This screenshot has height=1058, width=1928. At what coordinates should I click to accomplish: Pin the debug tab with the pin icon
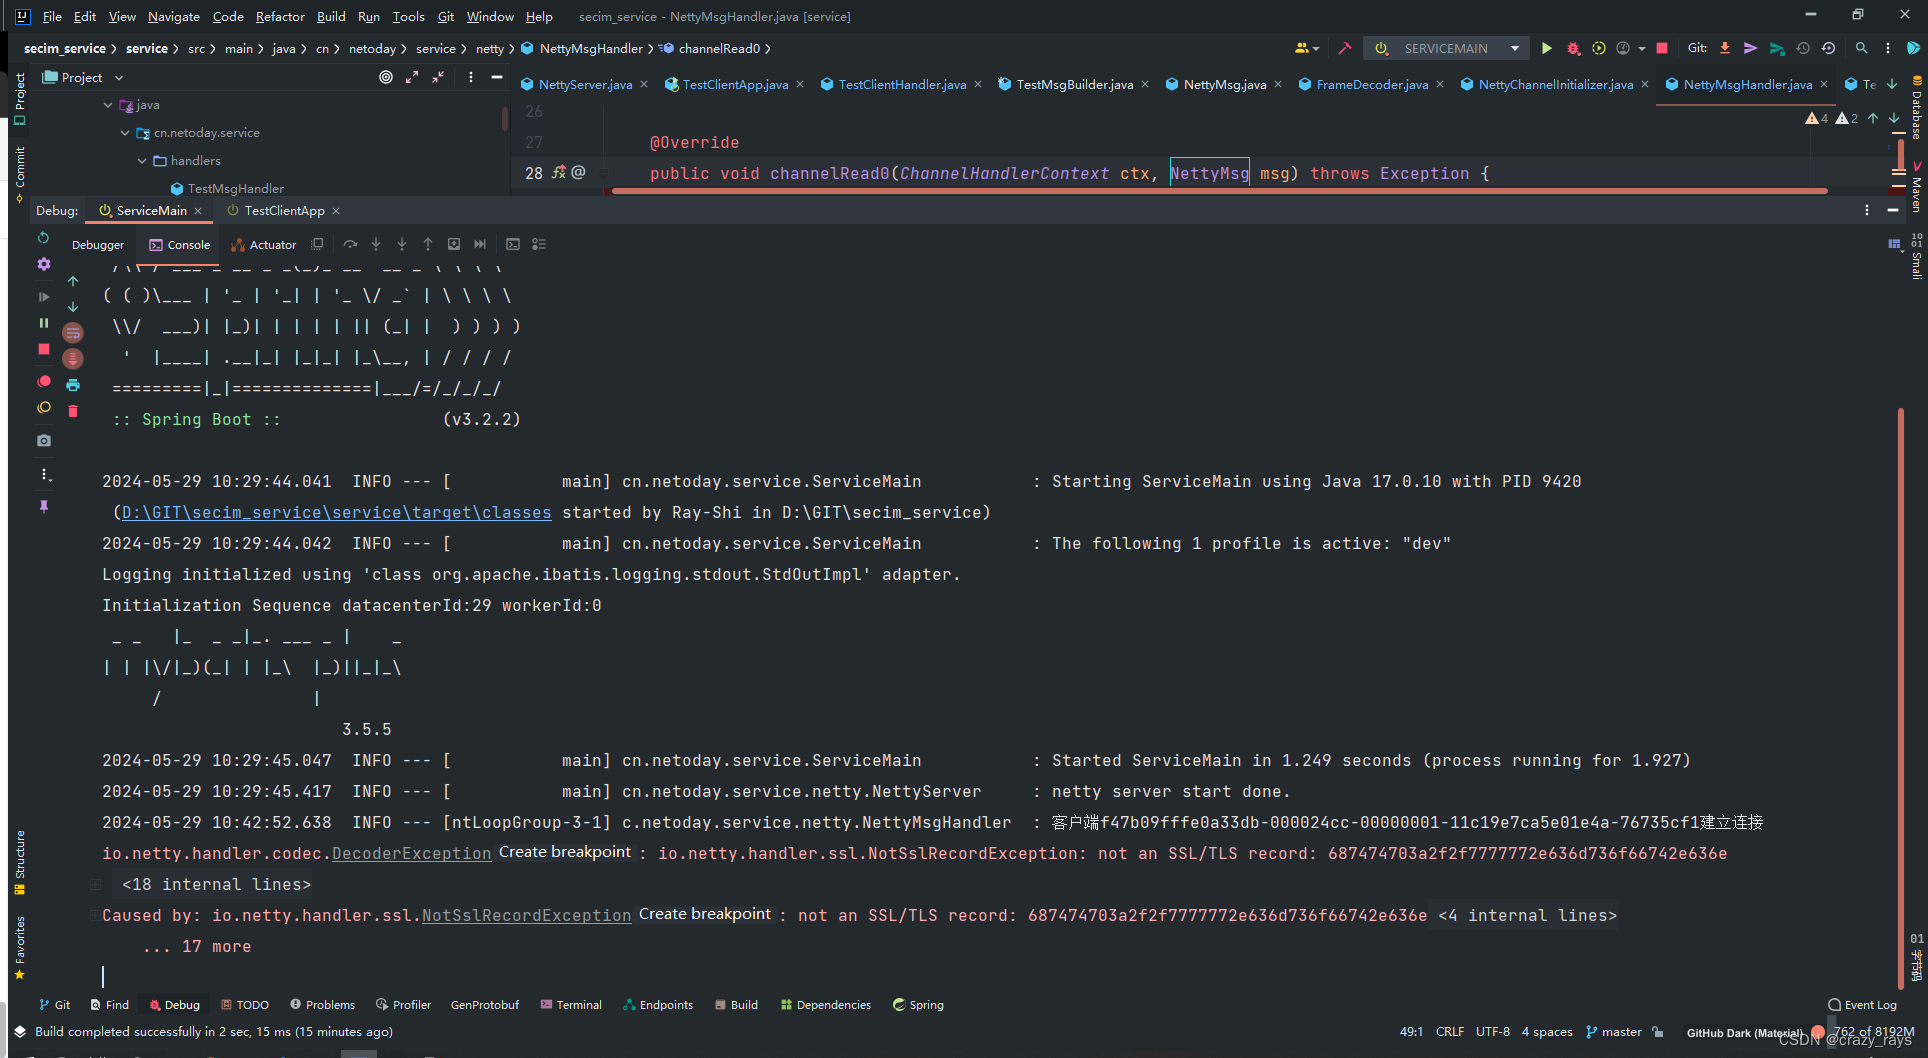43,507
